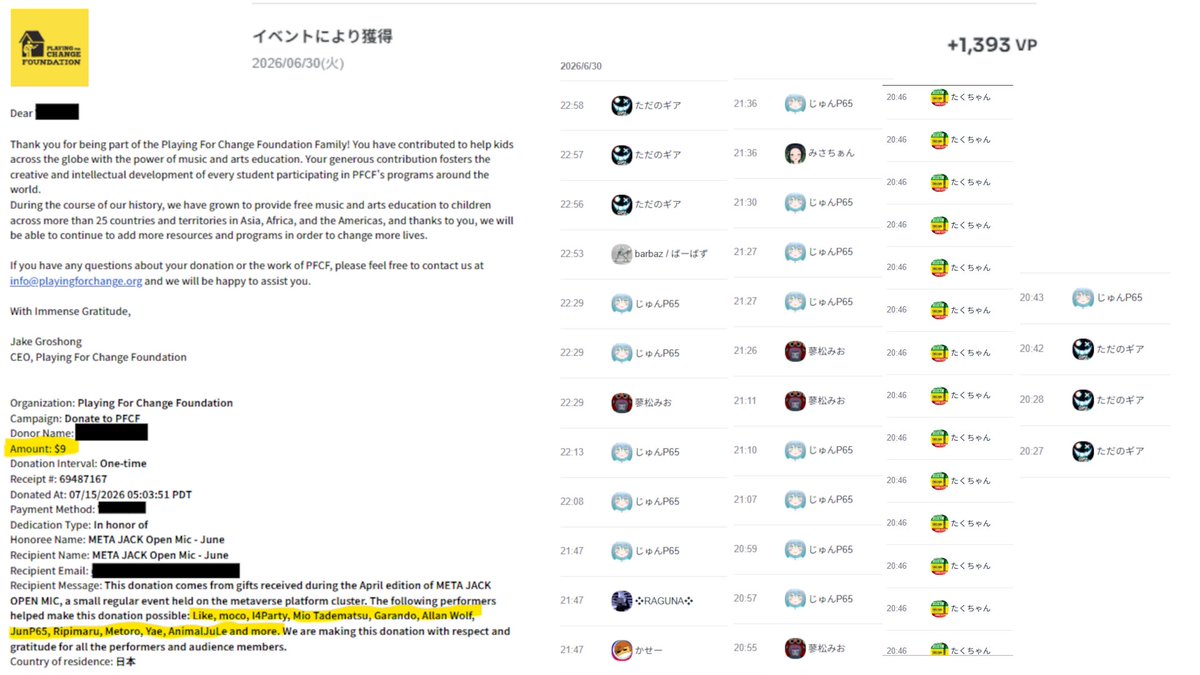Click the ただのギア avatar at 22:57
Screen dimensions: 1200x675
(x=621, y=155)
